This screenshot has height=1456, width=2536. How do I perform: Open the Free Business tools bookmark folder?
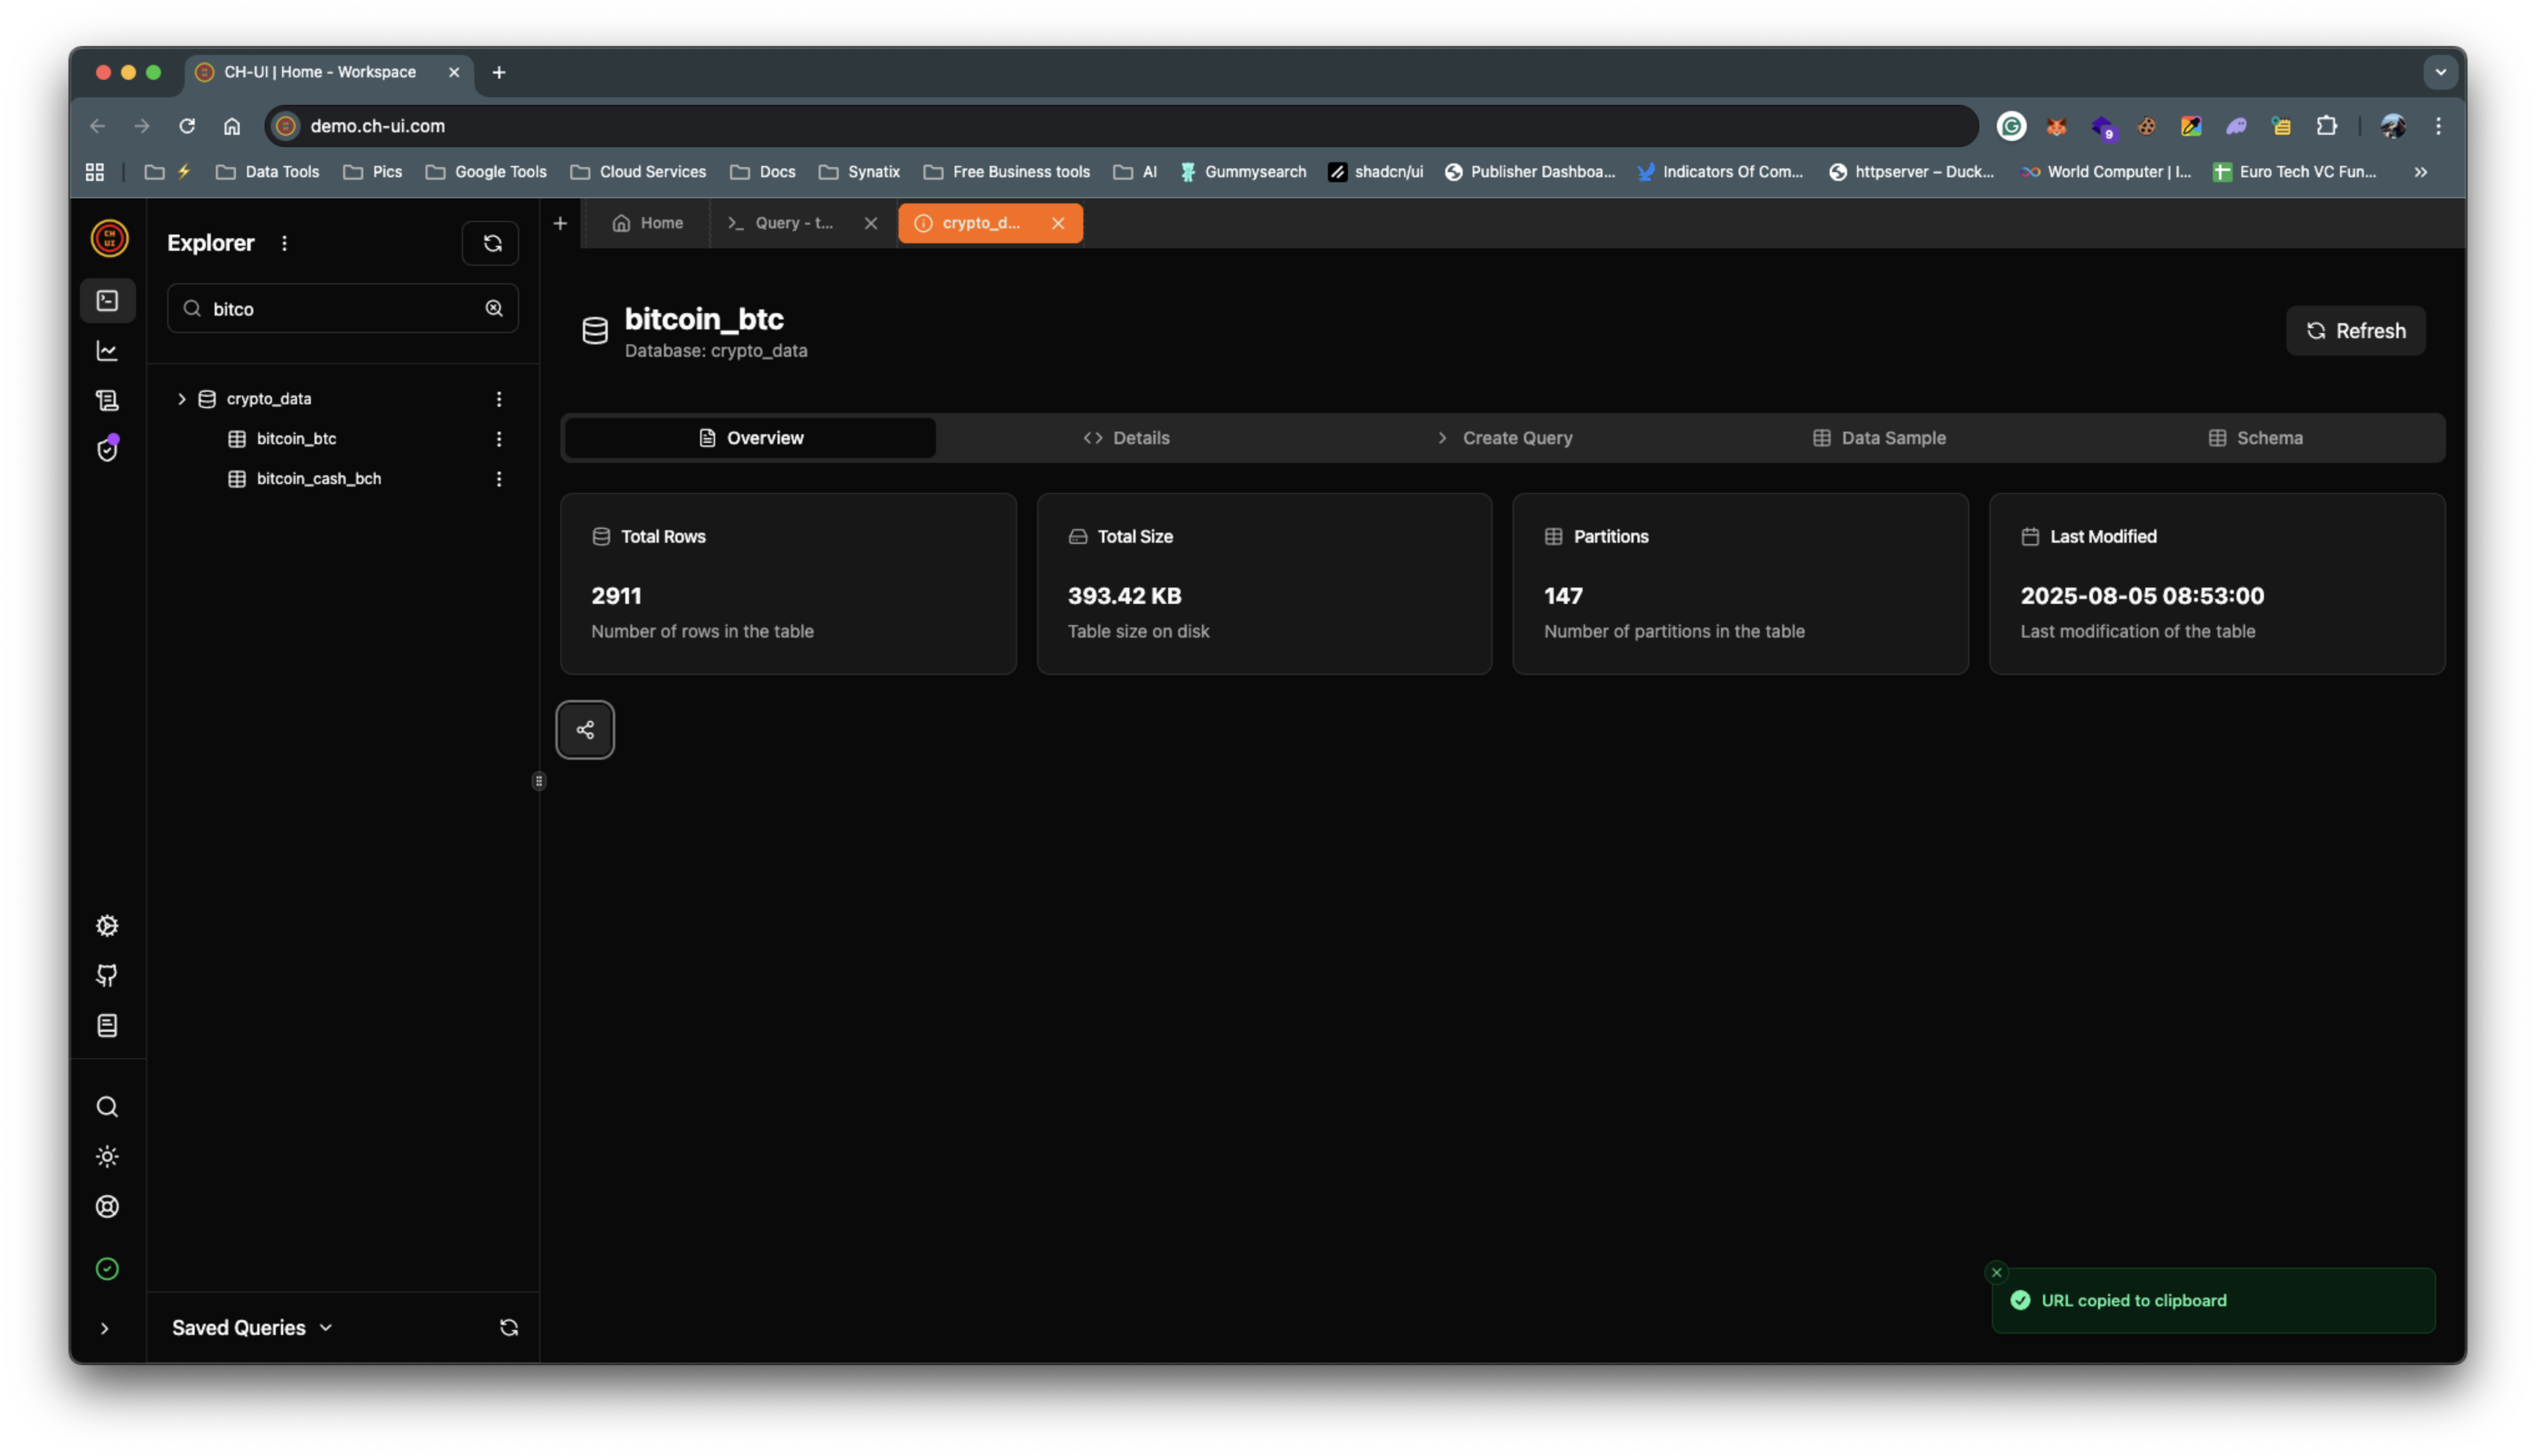coord(1006,172)
